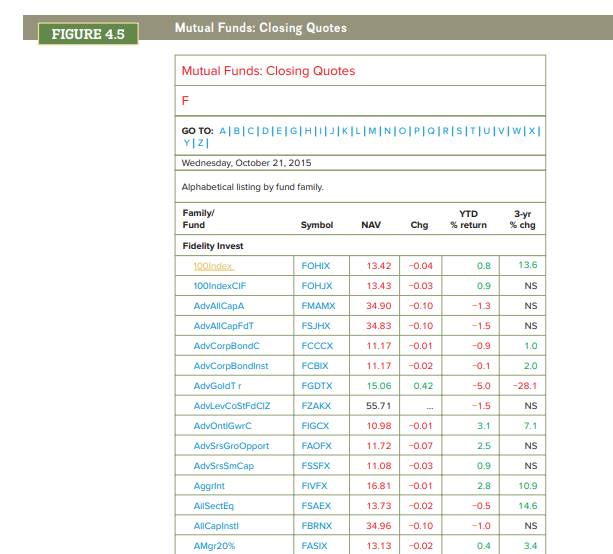Open the AdvAllCapA fund link
The height and width of the screenshot is (554, 613).
pos(217,305)
